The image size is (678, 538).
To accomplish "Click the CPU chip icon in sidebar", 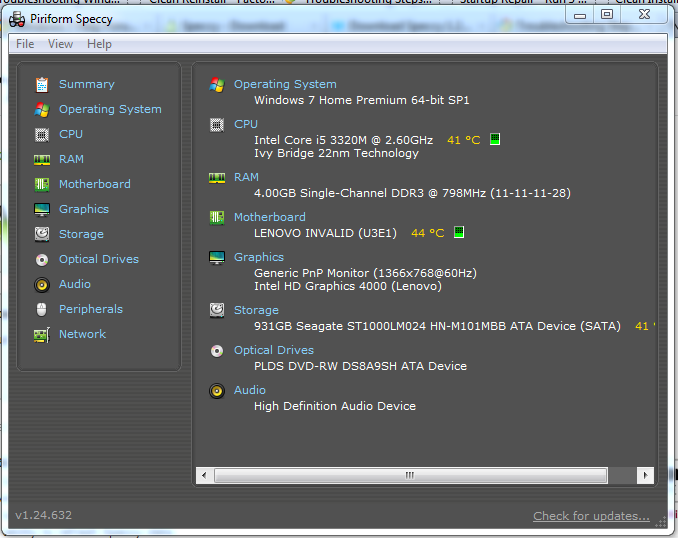I will click(42, 134).
